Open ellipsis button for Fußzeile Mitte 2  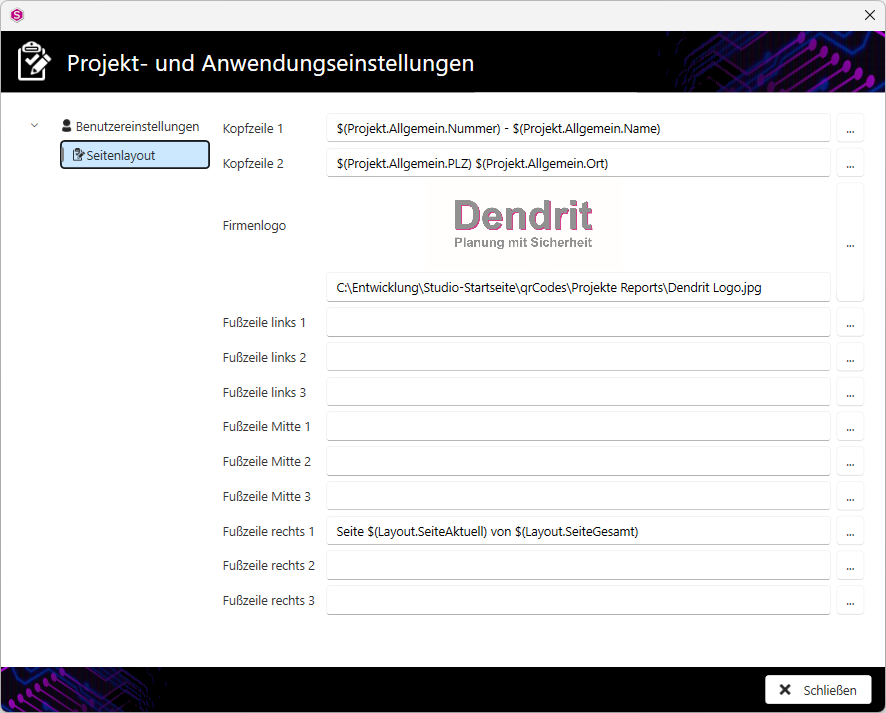click(850, 462)
